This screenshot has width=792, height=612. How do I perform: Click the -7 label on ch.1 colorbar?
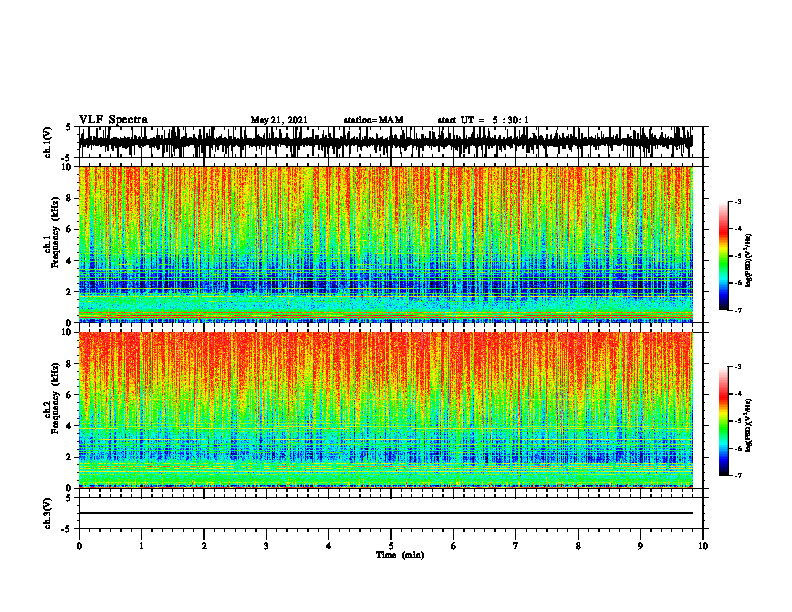(x=738, y=310)
